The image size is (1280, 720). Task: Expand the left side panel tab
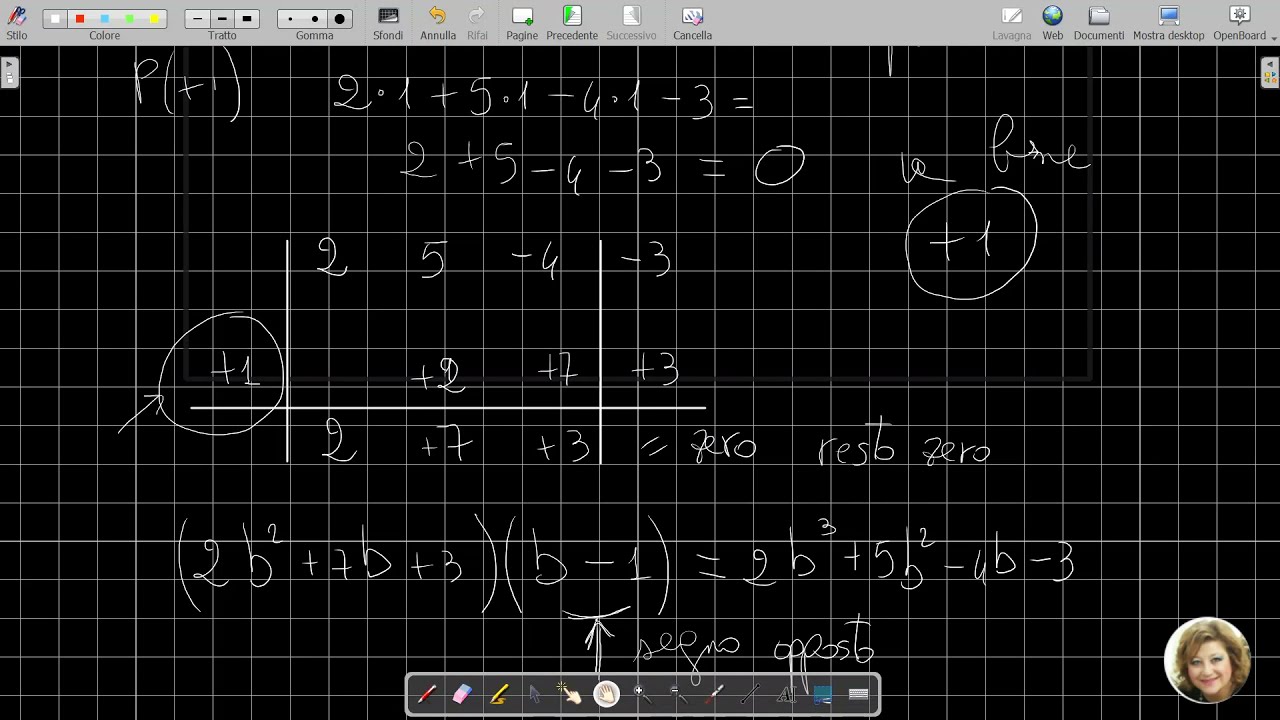(9, 73)
